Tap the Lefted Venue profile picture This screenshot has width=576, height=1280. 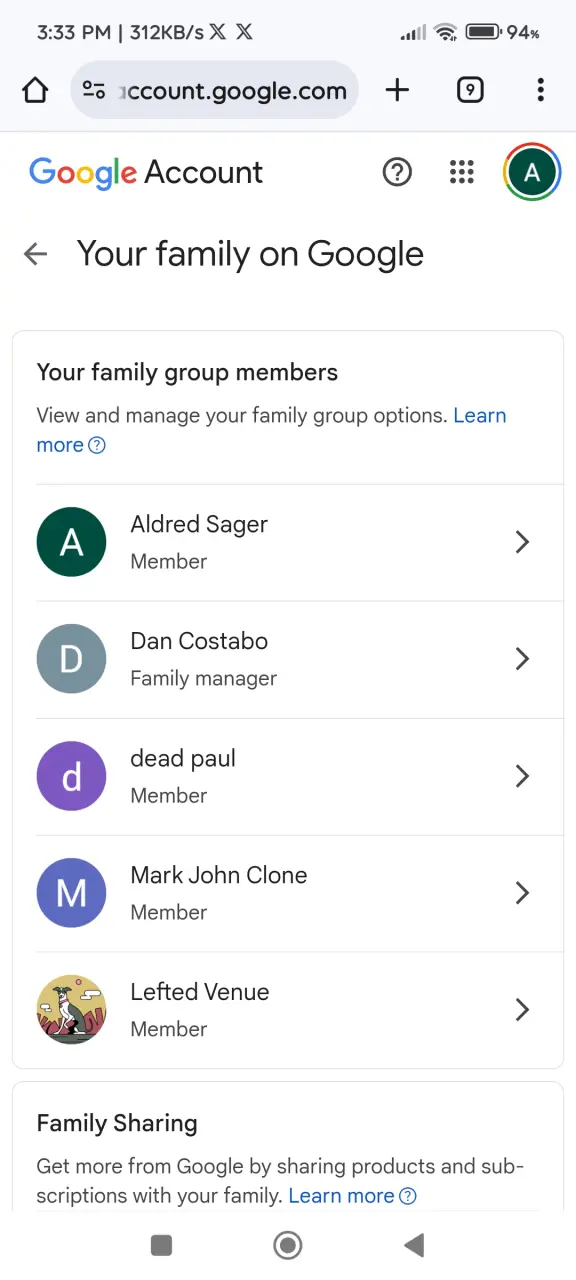71,1010
